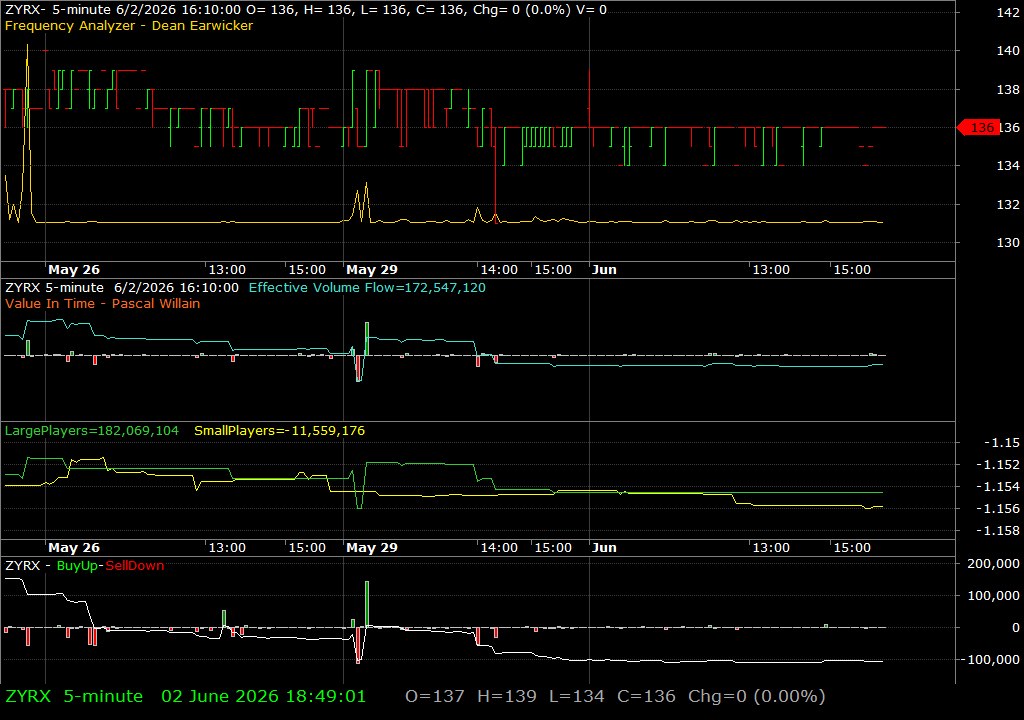Click status bar 'Chg=0 (0.00%)' value
Screen dimensions: 1024x720
(x=757, y=696)
